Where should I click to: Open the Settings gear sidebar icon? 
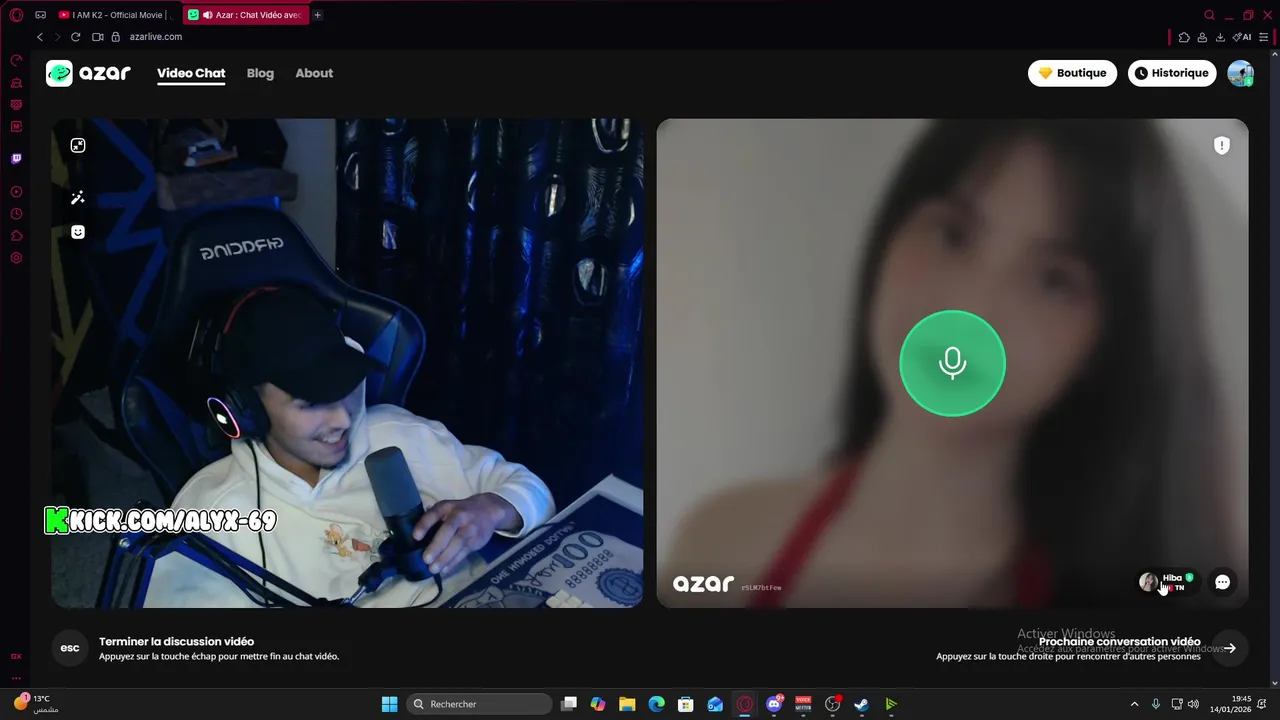coord(16,258)
